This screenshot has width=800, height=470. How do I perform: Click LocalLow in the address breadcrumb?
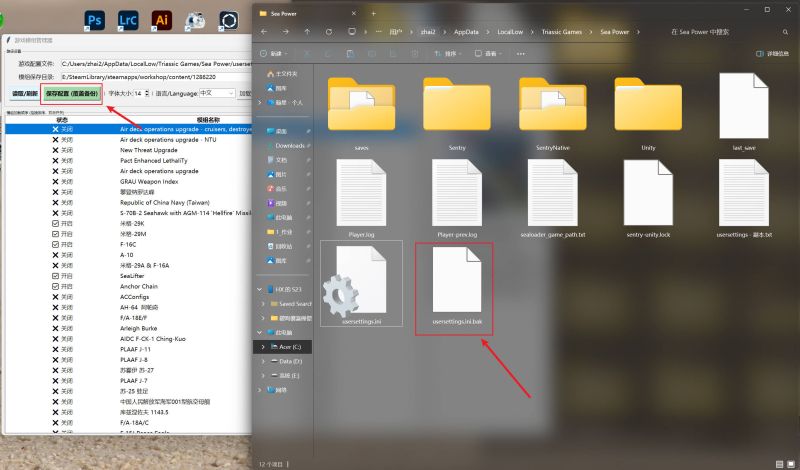(510, 32)
